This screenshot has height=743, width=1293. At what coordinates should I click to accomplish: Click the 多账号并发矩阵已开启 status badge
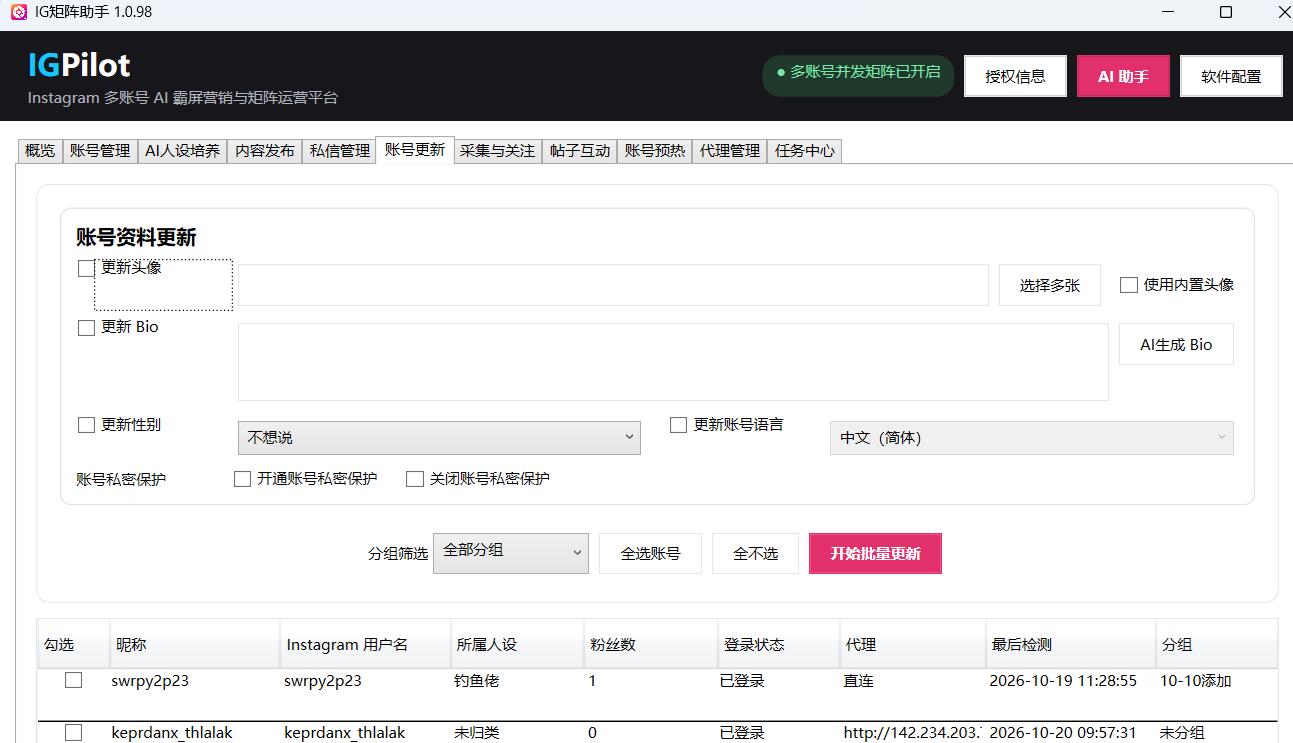point(858,75)
